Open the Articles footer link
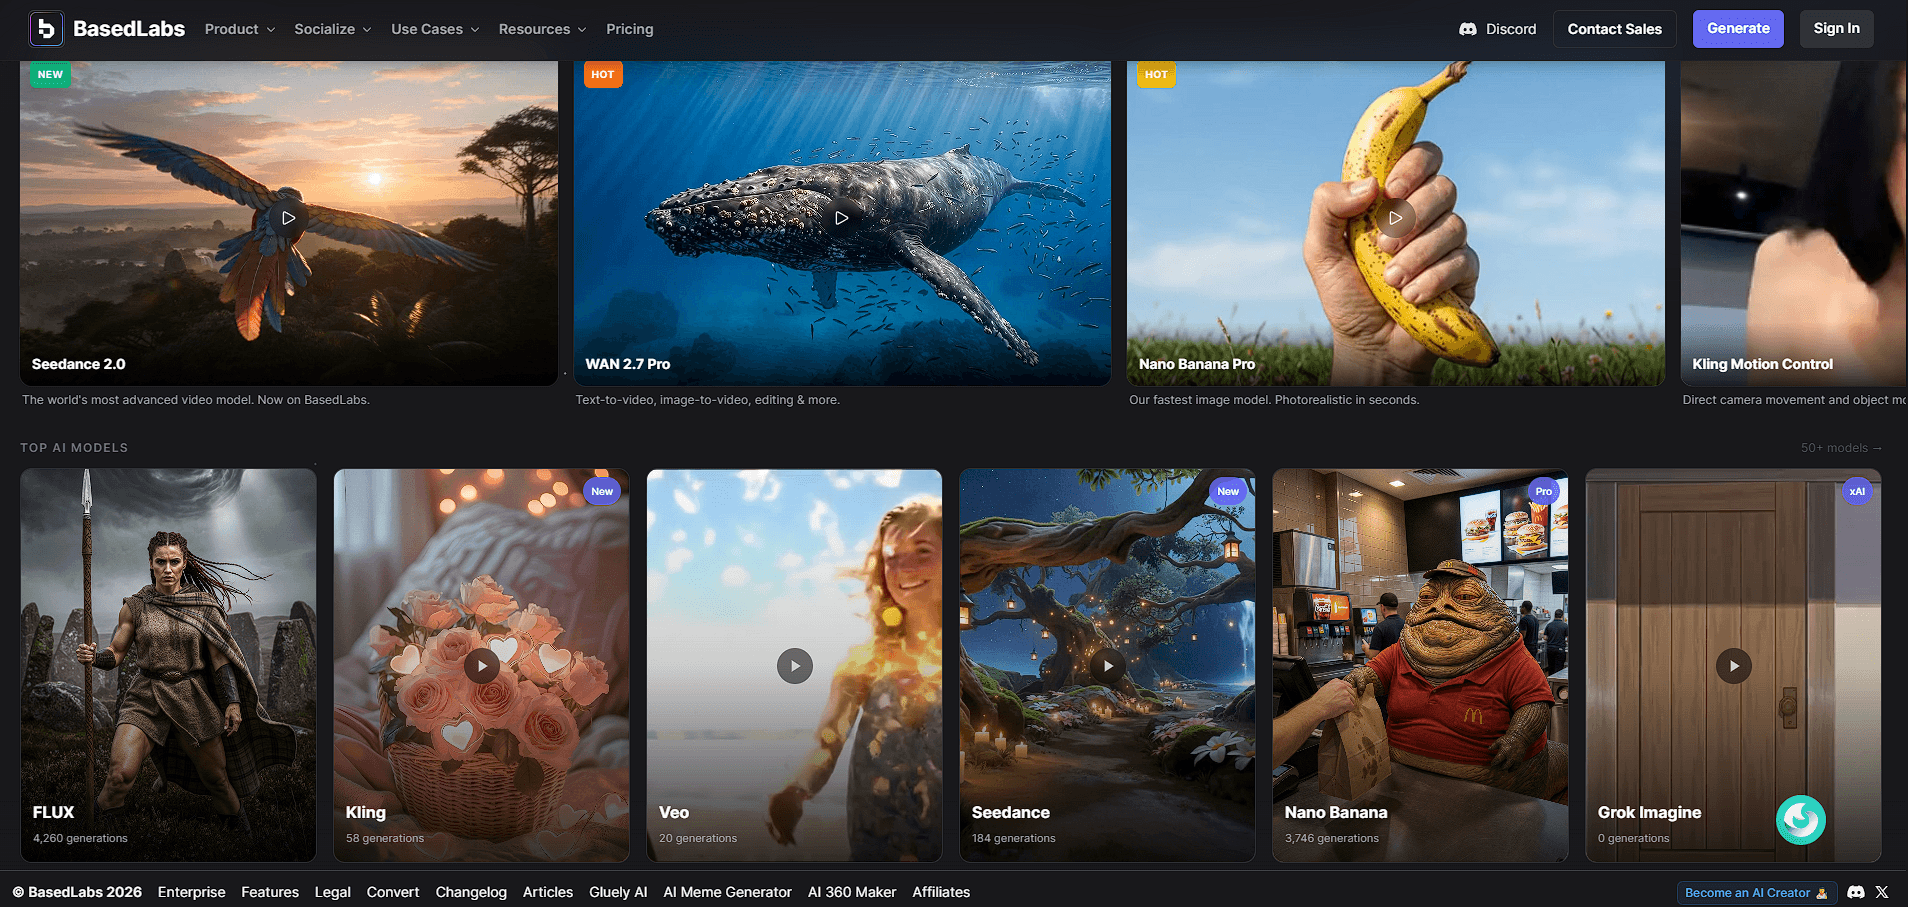 click(548, 892)
